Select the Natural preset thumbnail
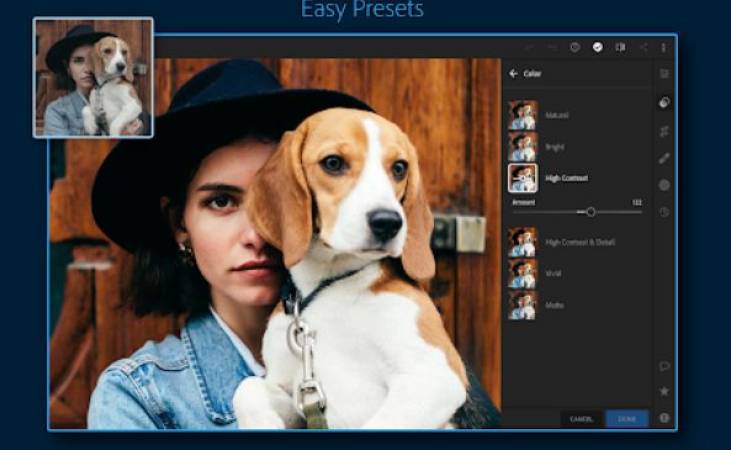 523,115
